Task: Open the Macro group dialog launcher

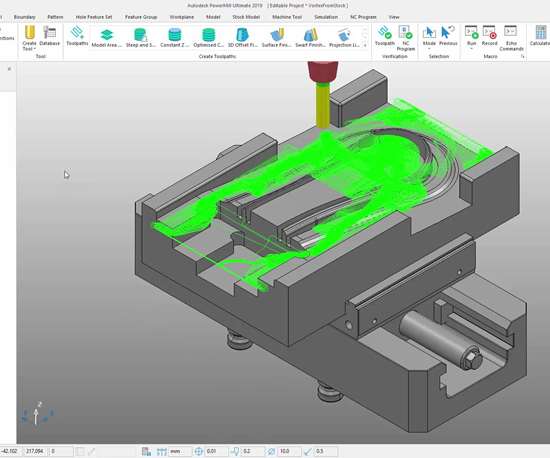Action: (x=523, y=56)
